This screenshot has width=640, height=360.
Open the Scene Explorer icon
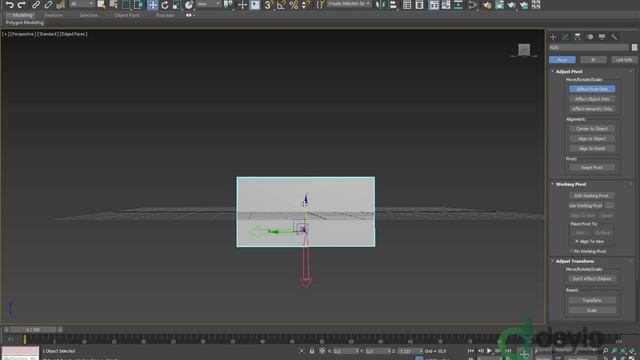[407, 4]
